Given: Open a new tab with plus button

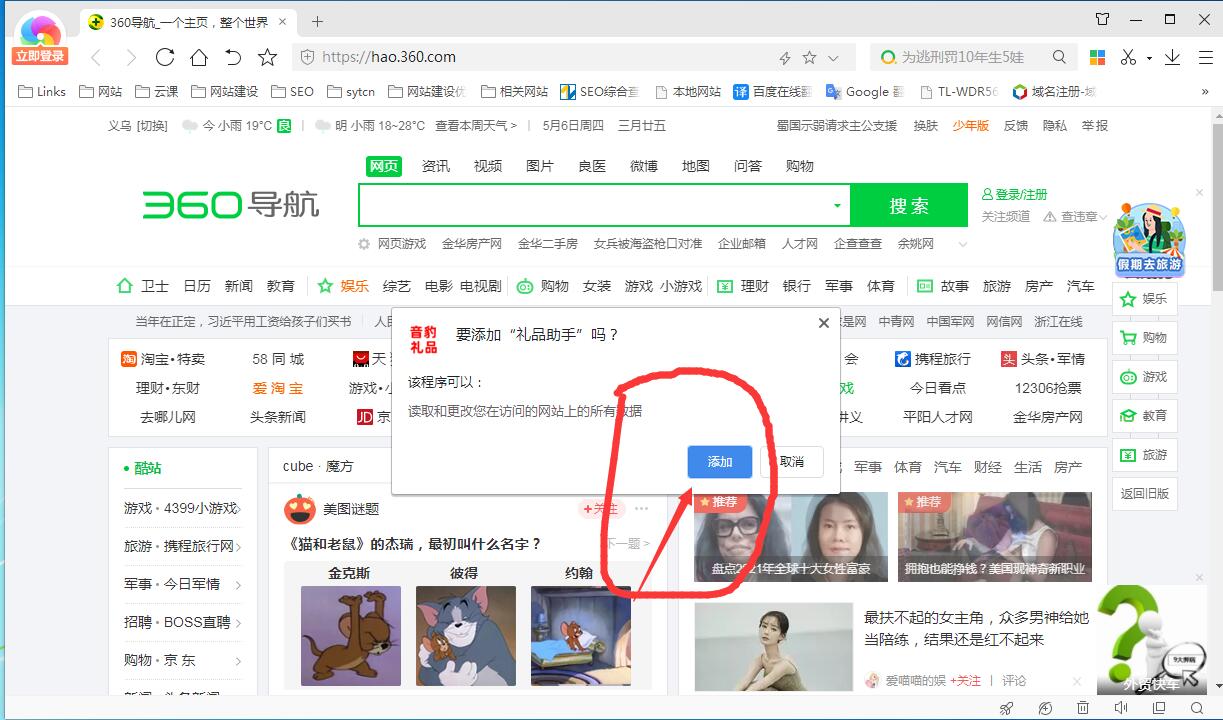Looking at the screenshot, I should click(x=317, y=21).
